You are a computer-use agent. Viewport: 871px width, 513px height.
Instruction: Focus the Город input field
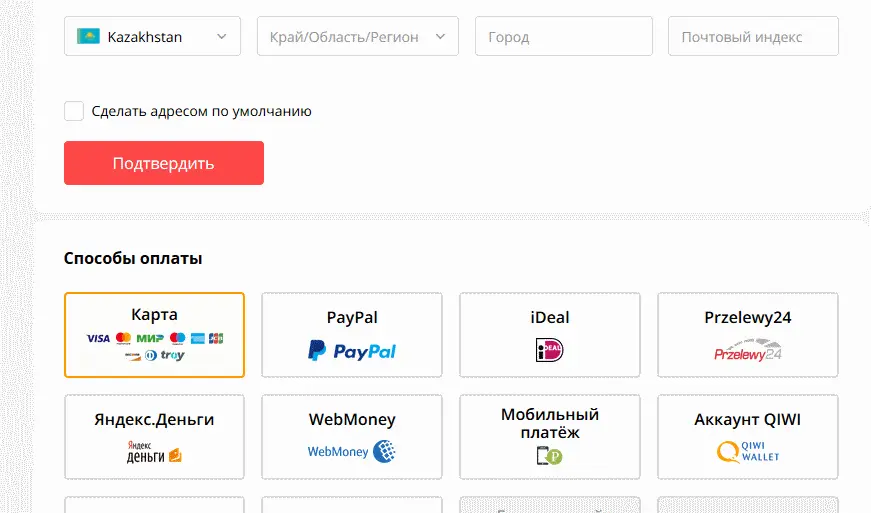click(564, 36)
